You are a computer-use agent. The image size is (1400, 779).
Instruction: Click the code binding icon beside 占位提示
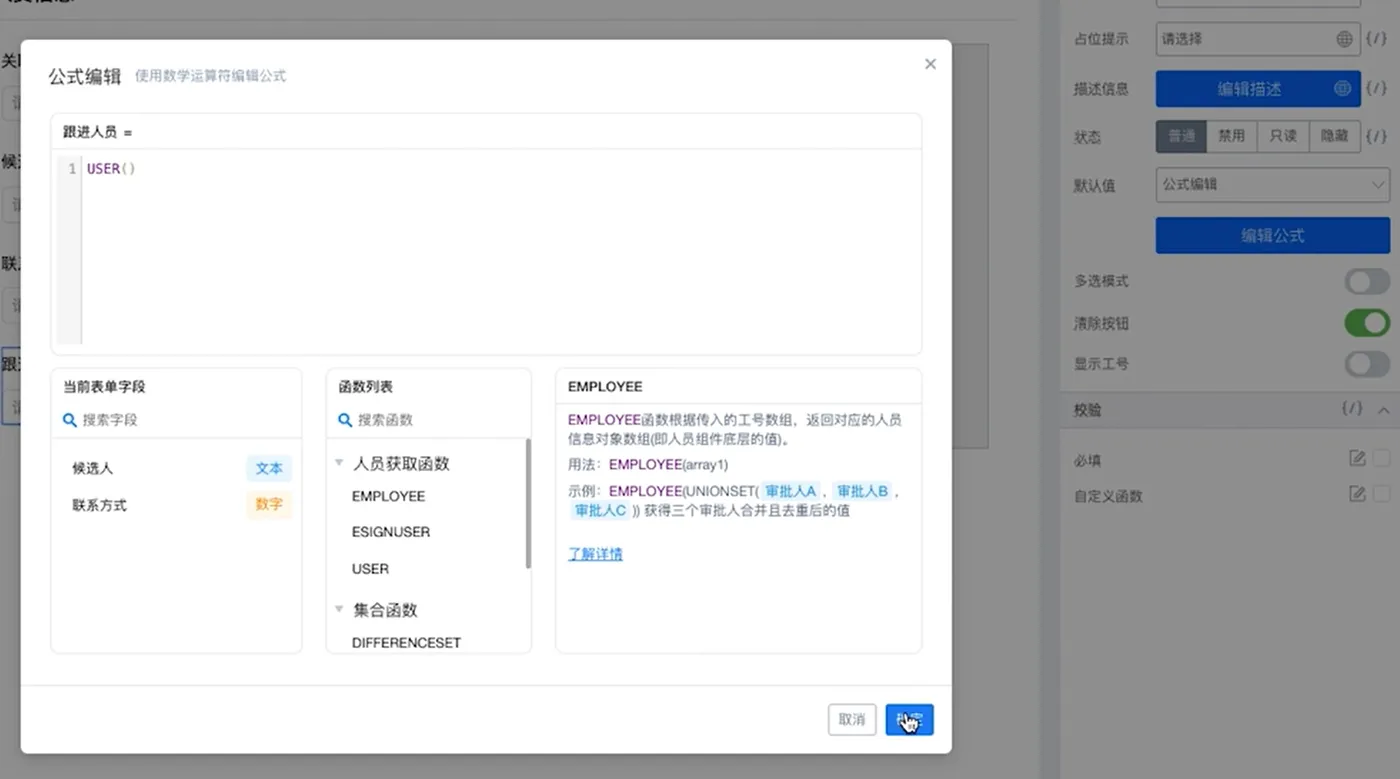coord(1377,39)
